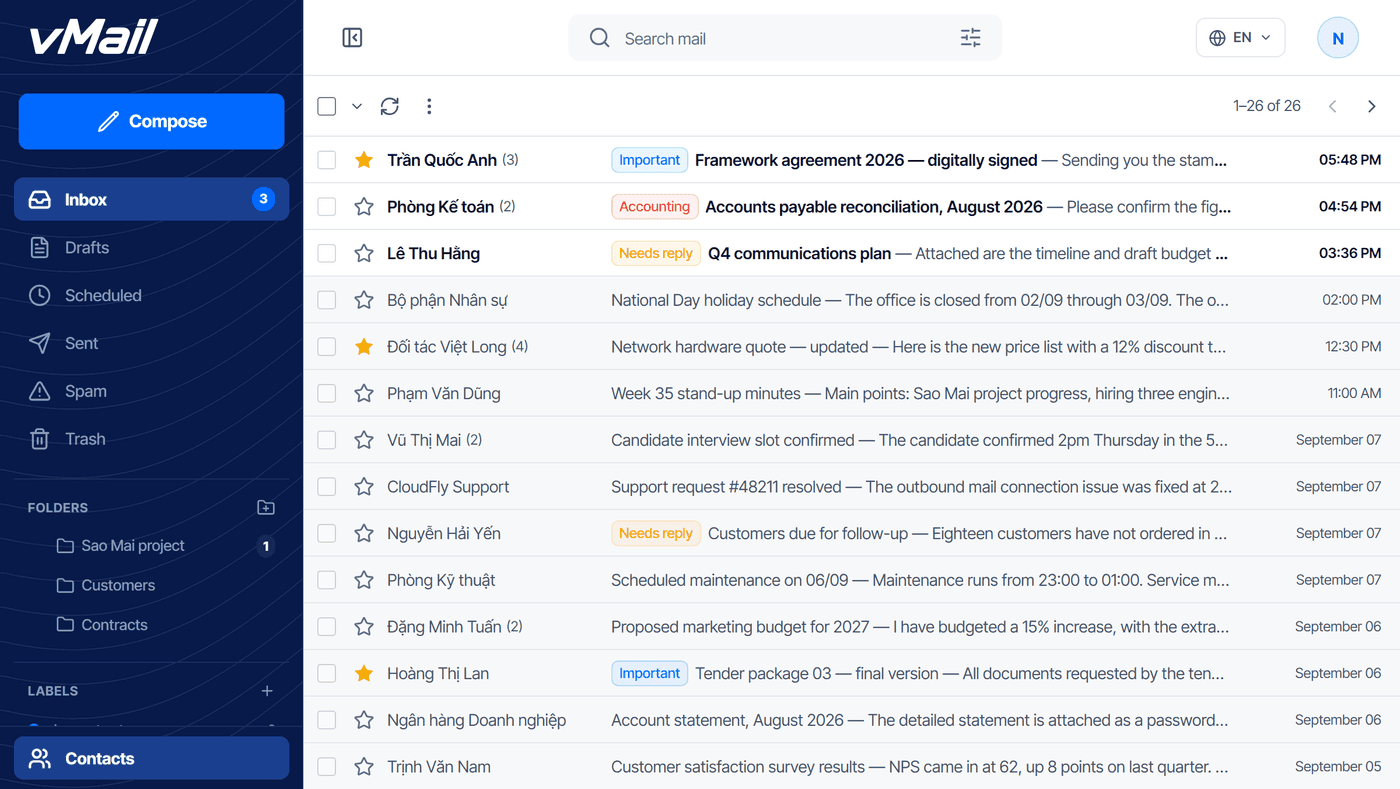The height and width of the screenshot is (789, 1400).
Task: Unstar Đối tác Việt Long email
Action: 364,347
